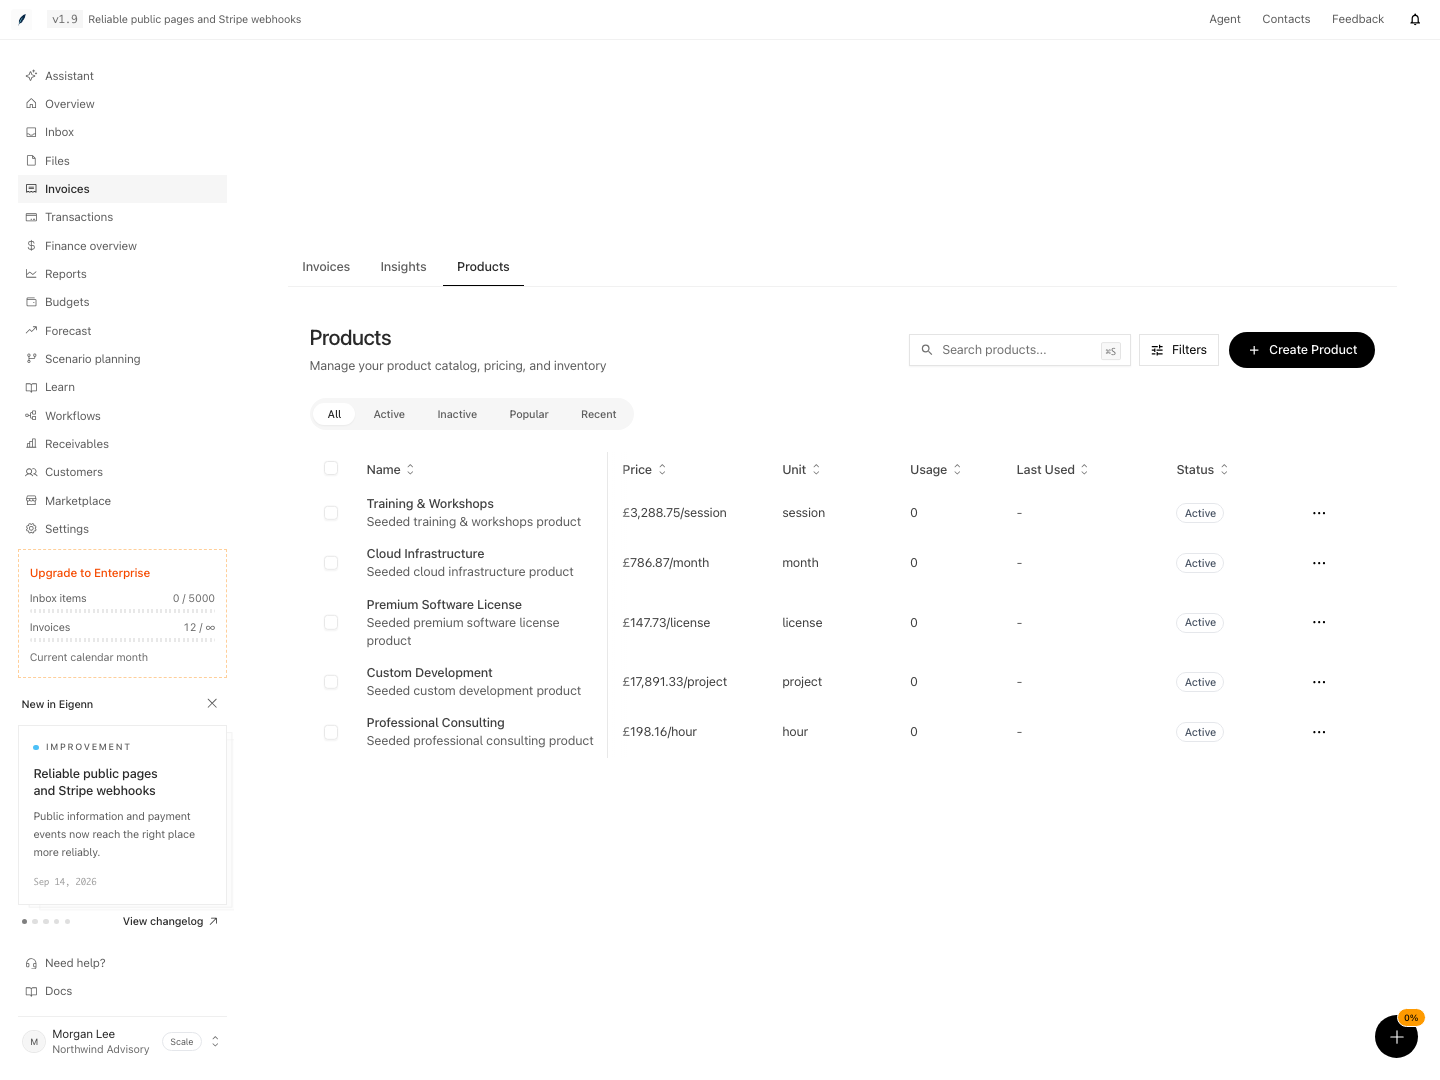Filter products by Popular
1440x1080 pixels.
(x=529, y=414)
